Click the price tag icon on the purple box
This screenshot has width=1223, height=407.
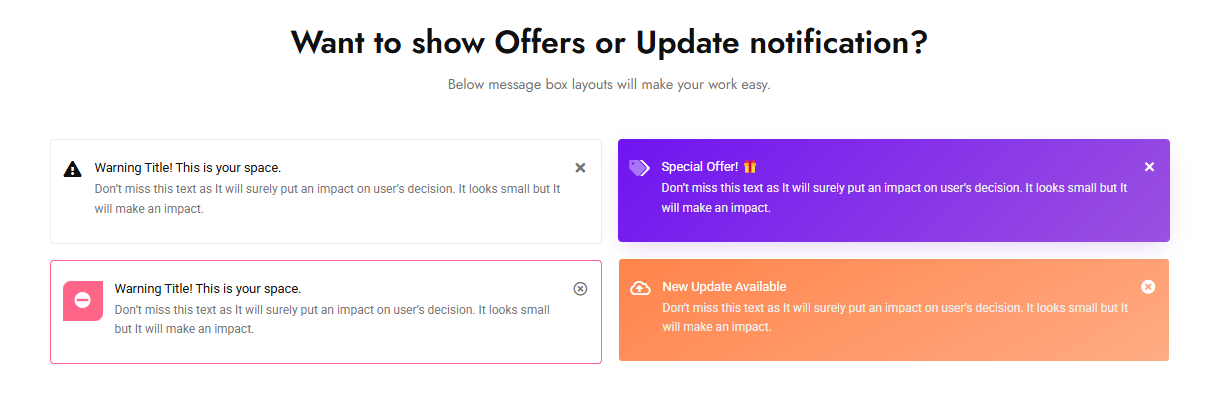tap(639, 167)
